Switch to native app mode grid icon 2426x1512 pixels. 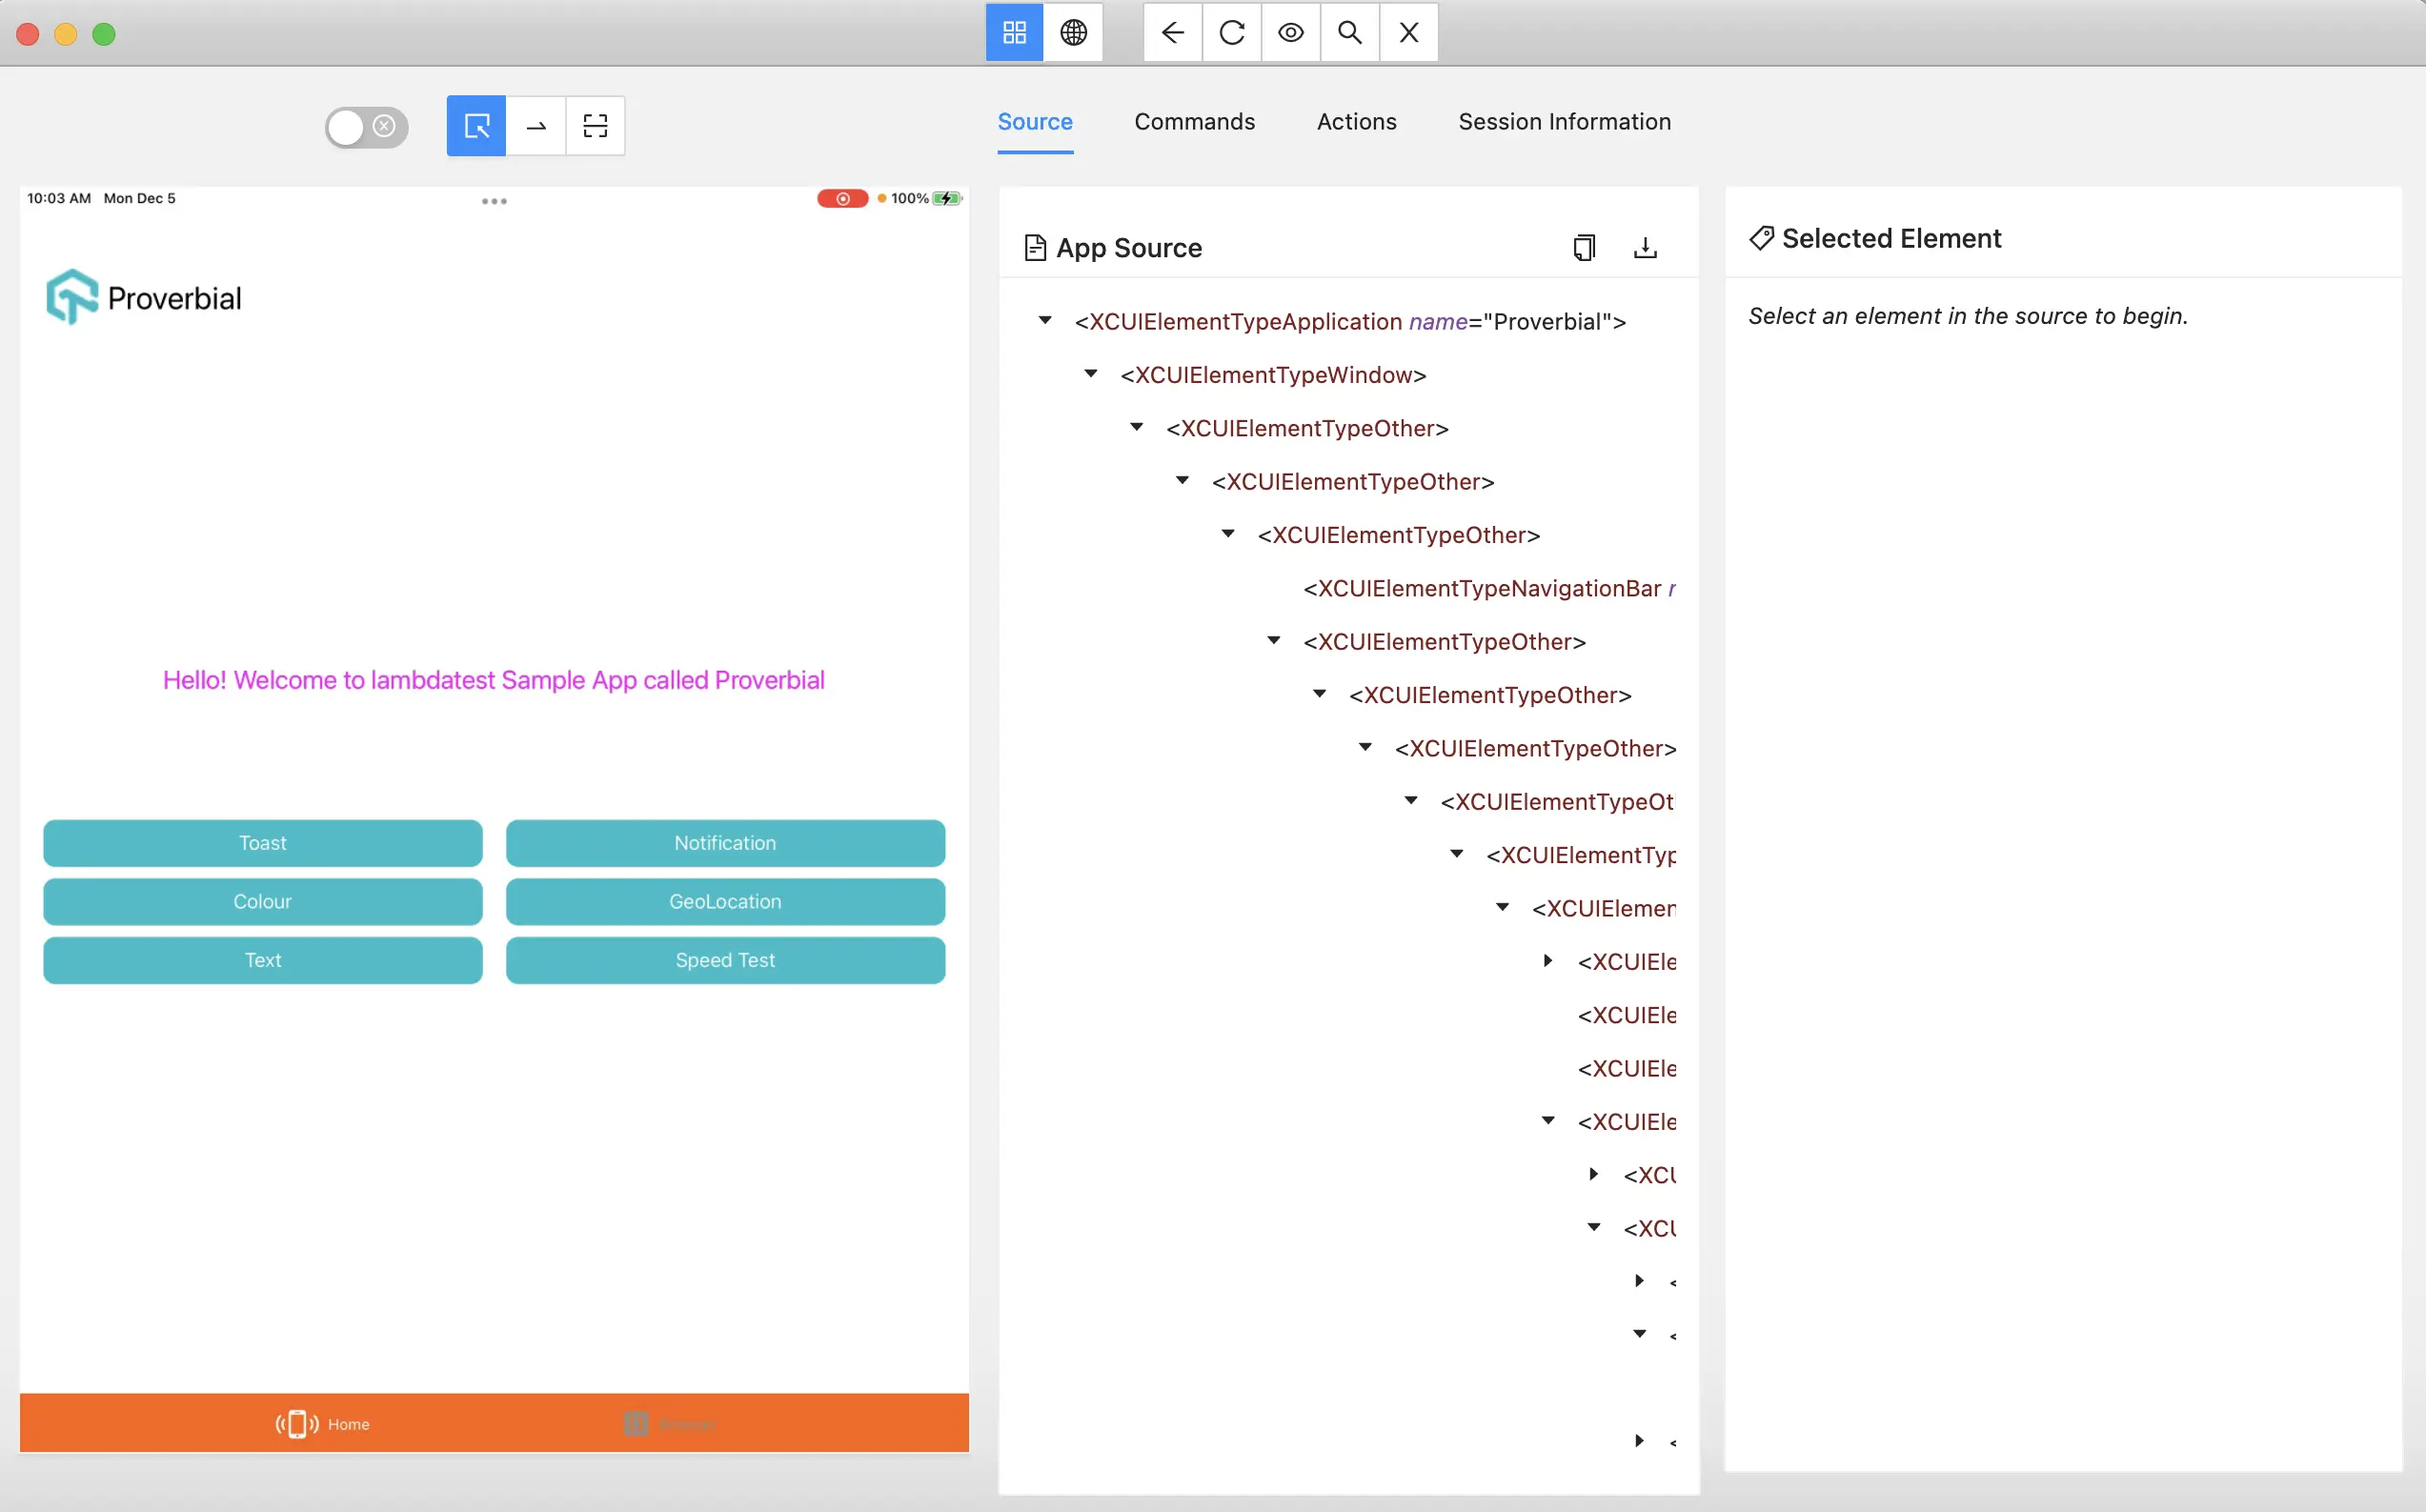point(1014,33)
